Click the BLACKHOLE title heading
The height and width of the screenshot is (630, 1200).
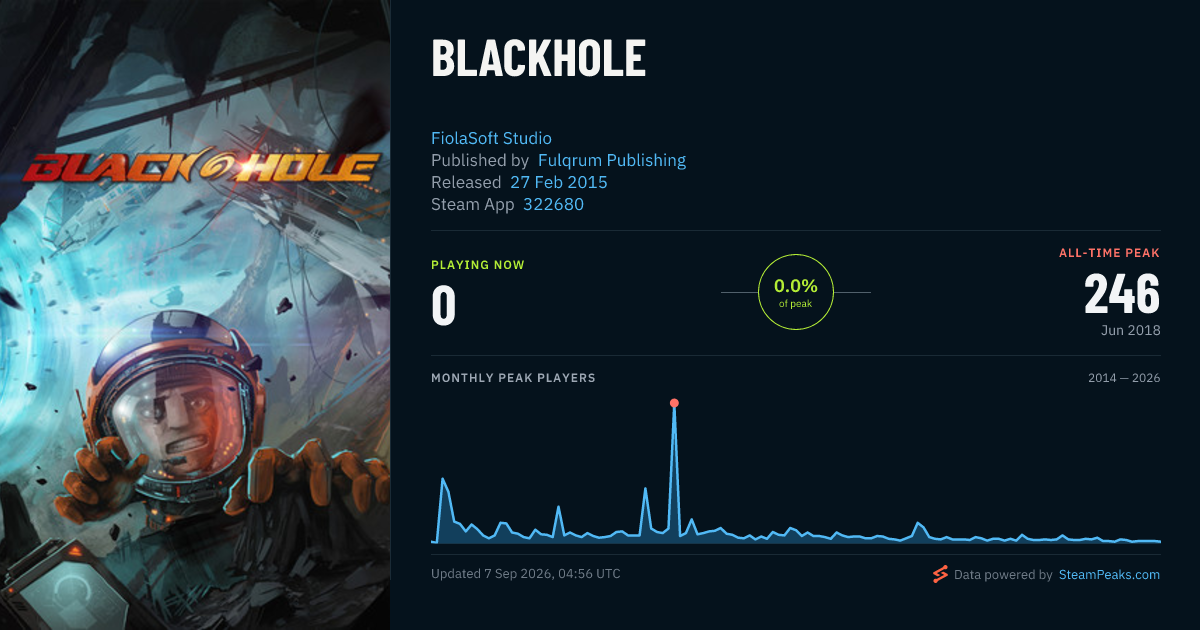(x=538, y=60)
